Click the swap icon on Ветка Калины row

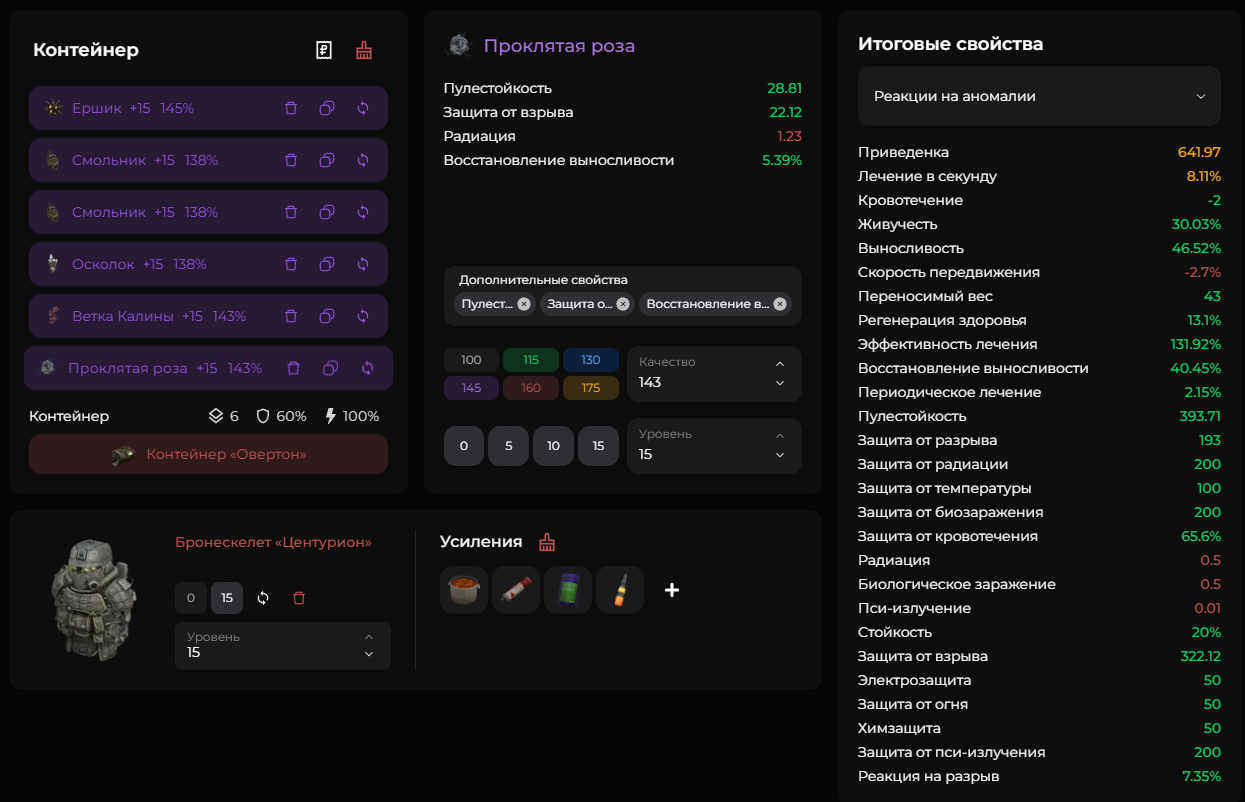coord(363,316)
